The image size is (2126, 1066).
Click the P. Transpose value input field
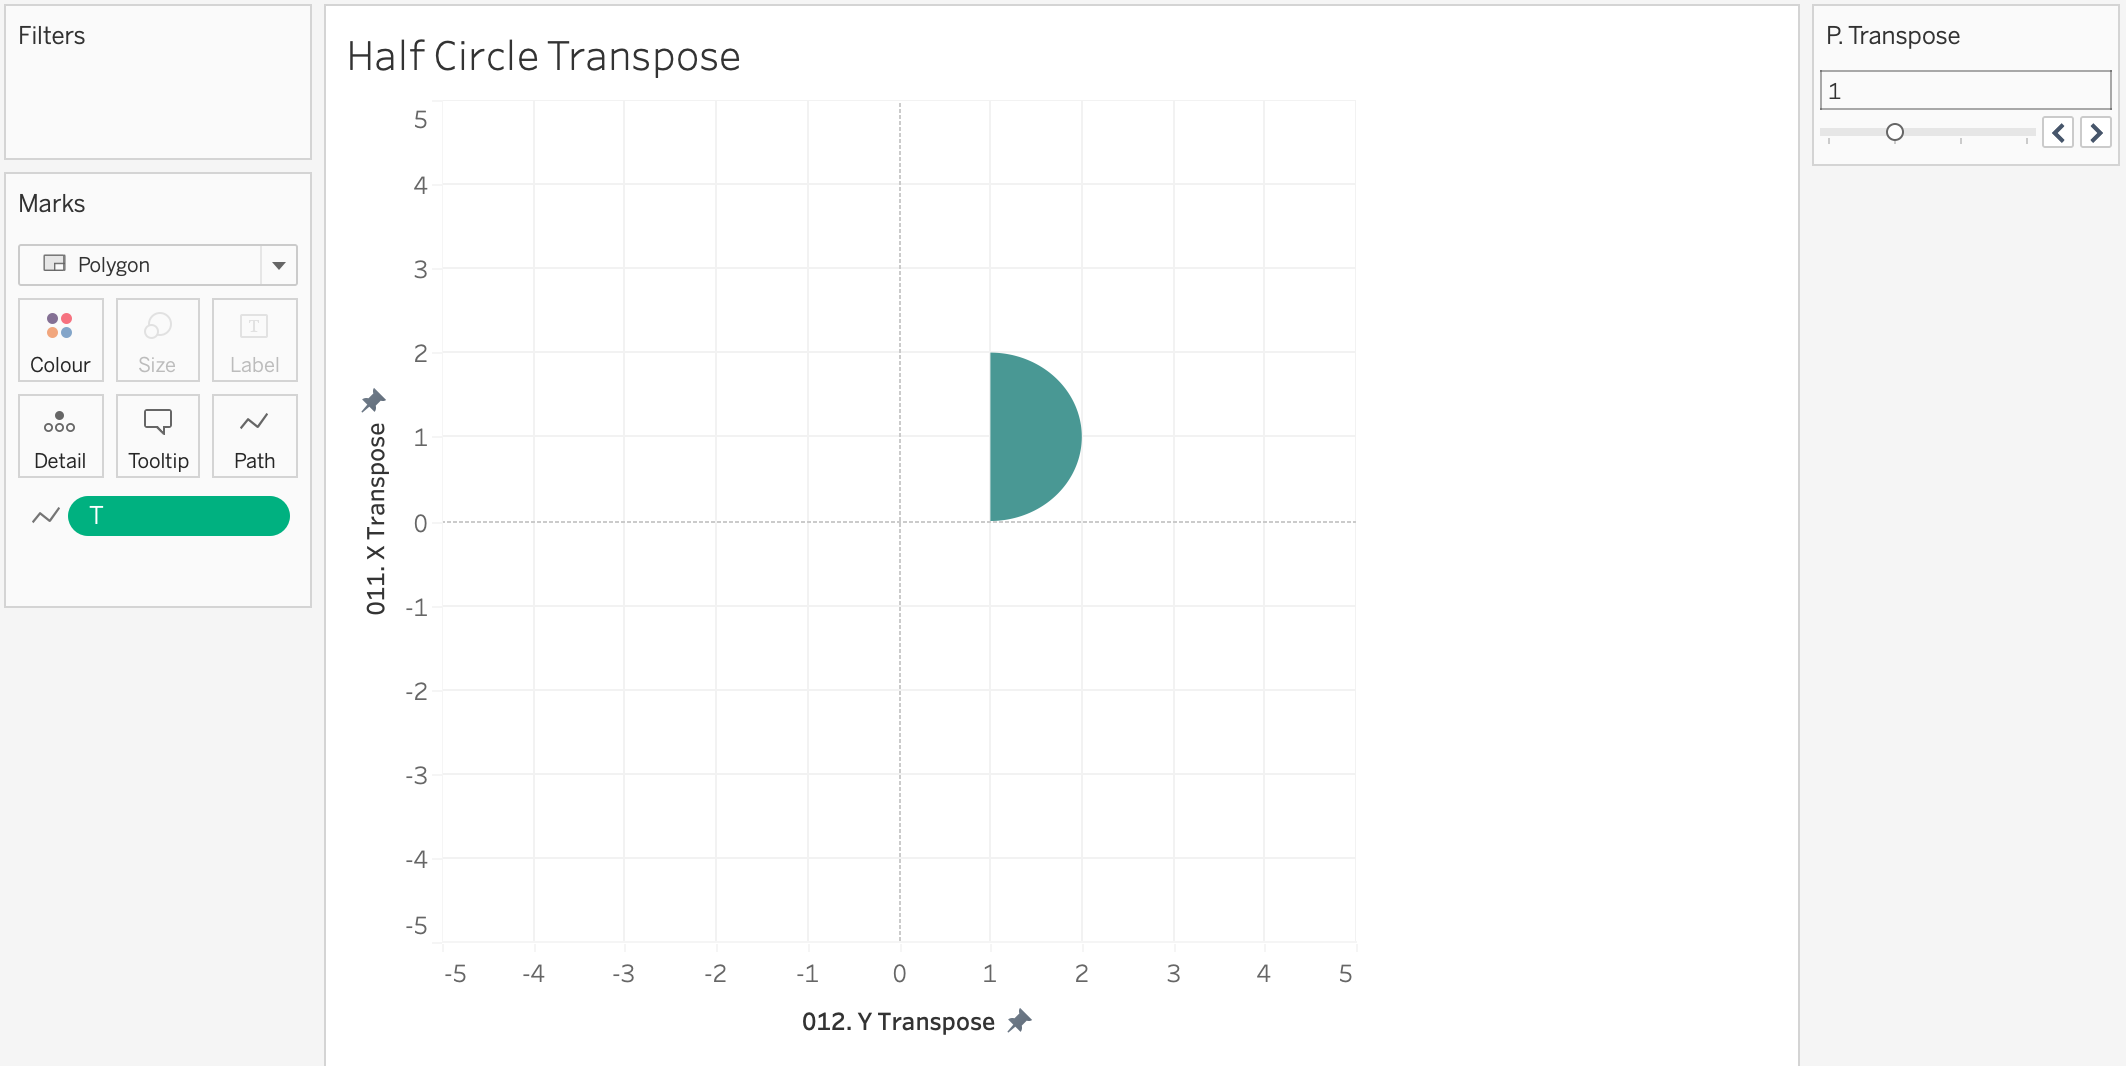point(1964,91)
